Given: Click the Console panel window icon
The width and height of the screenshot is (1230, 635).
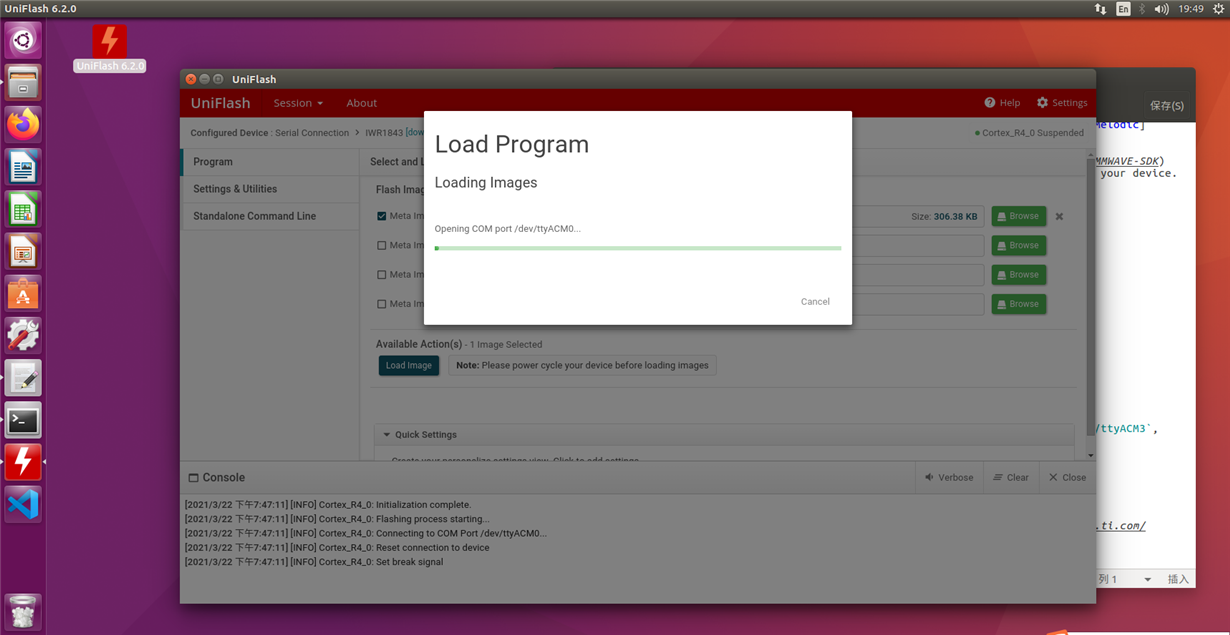Looking at the screenshot, I should [194, 478].
